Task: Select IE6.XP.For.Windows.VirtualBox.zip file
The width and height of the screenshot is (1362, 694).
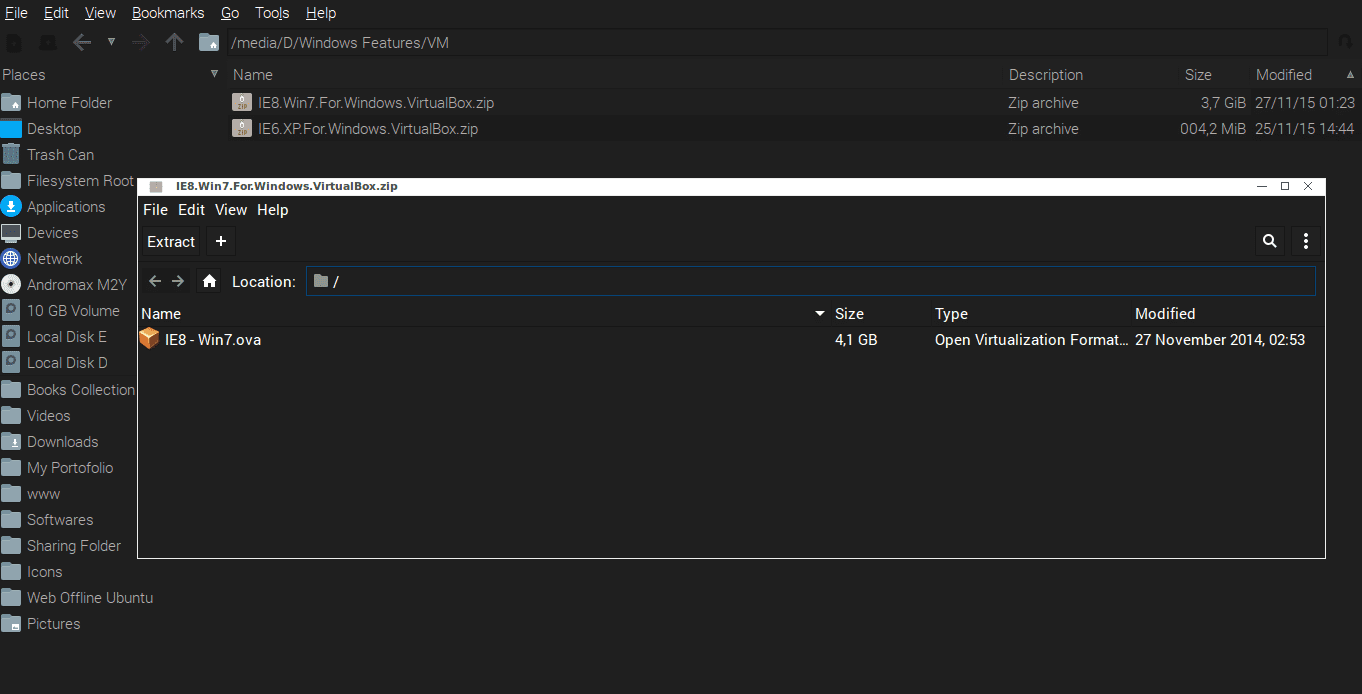Action: tap(367, 129)
